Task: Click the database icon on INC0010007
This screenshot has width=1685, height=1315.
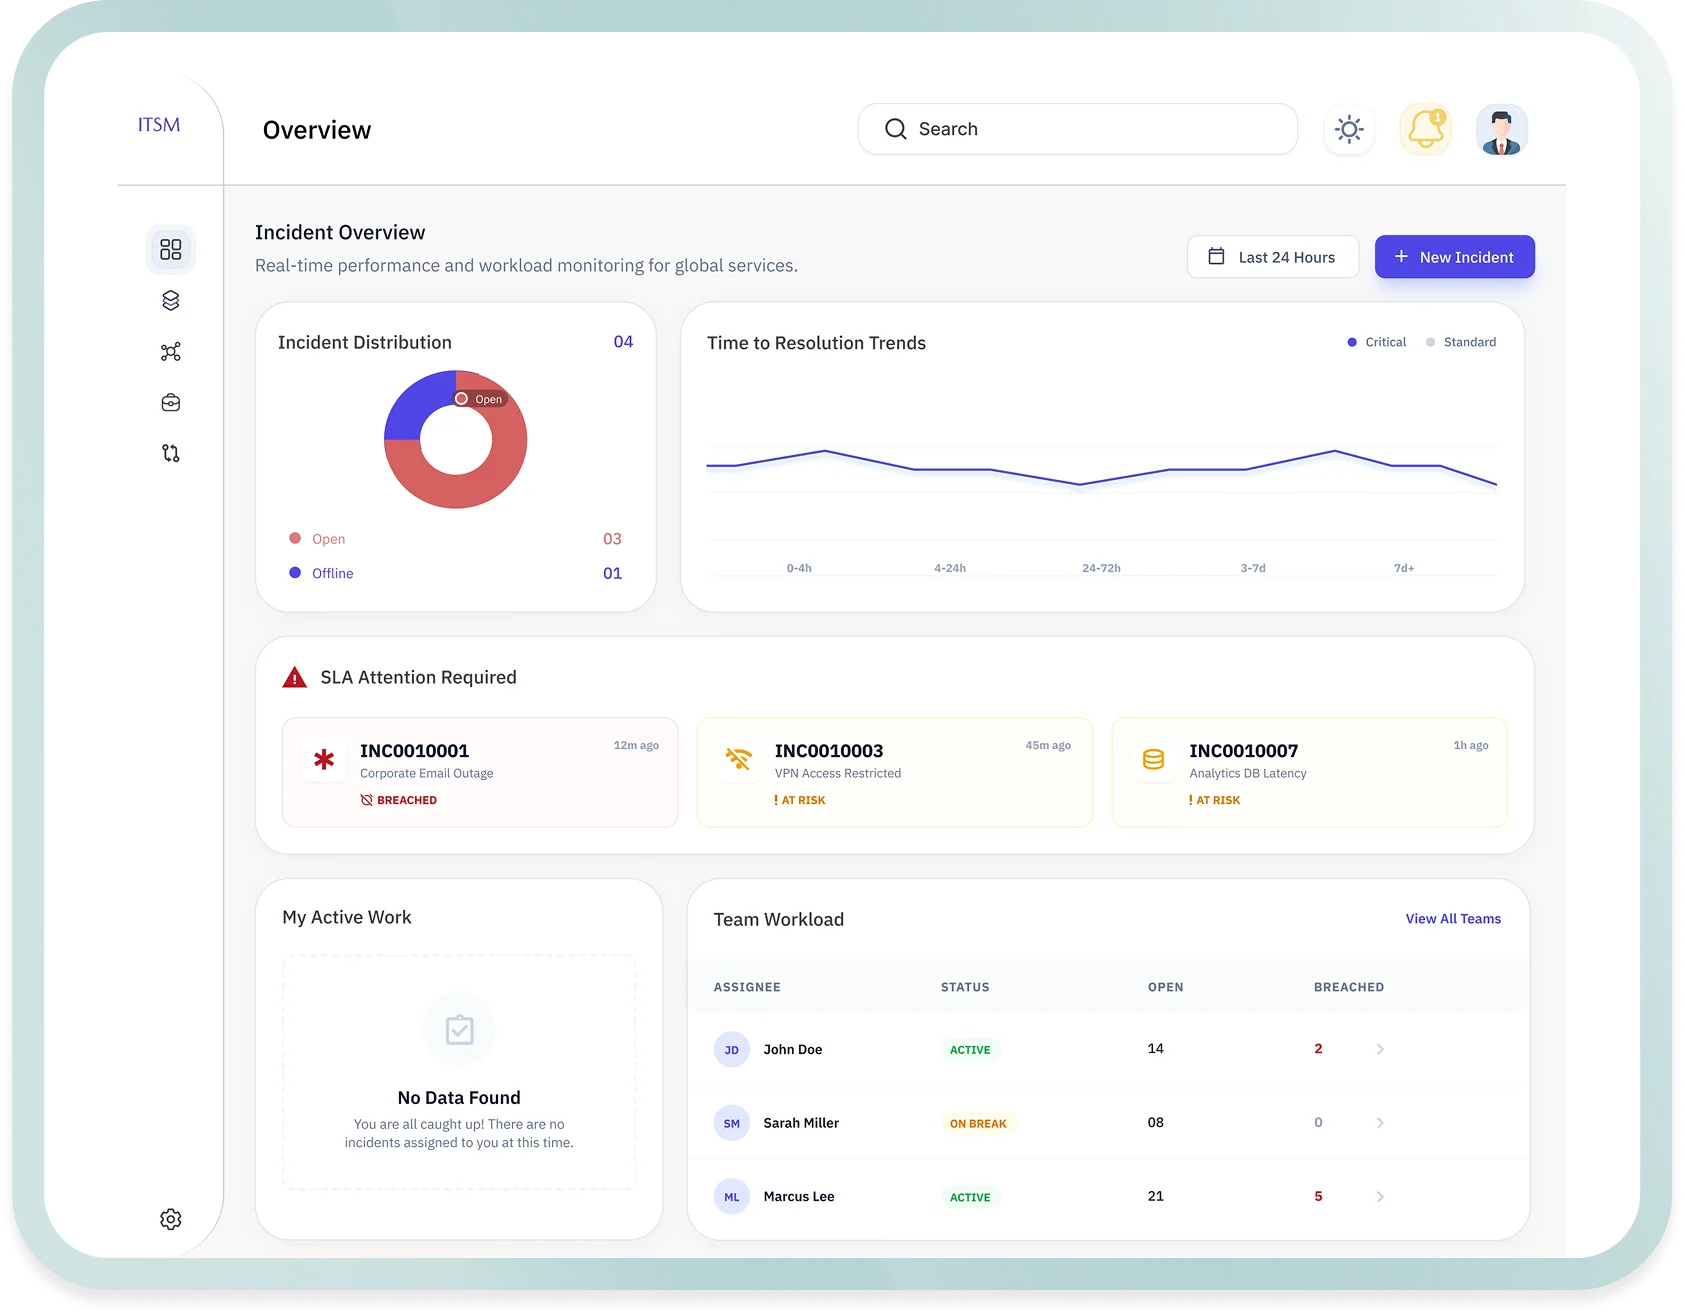Action: [1153, 760]
